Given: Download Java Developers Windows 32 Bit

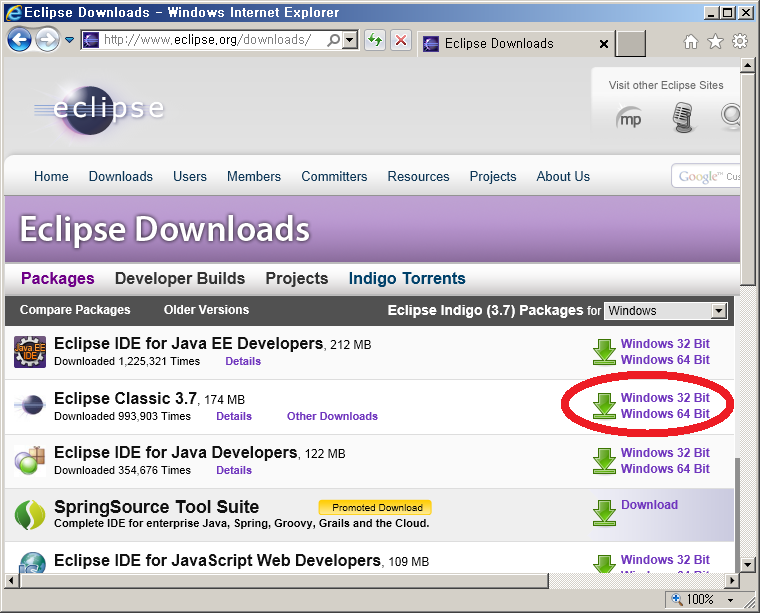Looking at the screenshot, I should tap(665, 453).
